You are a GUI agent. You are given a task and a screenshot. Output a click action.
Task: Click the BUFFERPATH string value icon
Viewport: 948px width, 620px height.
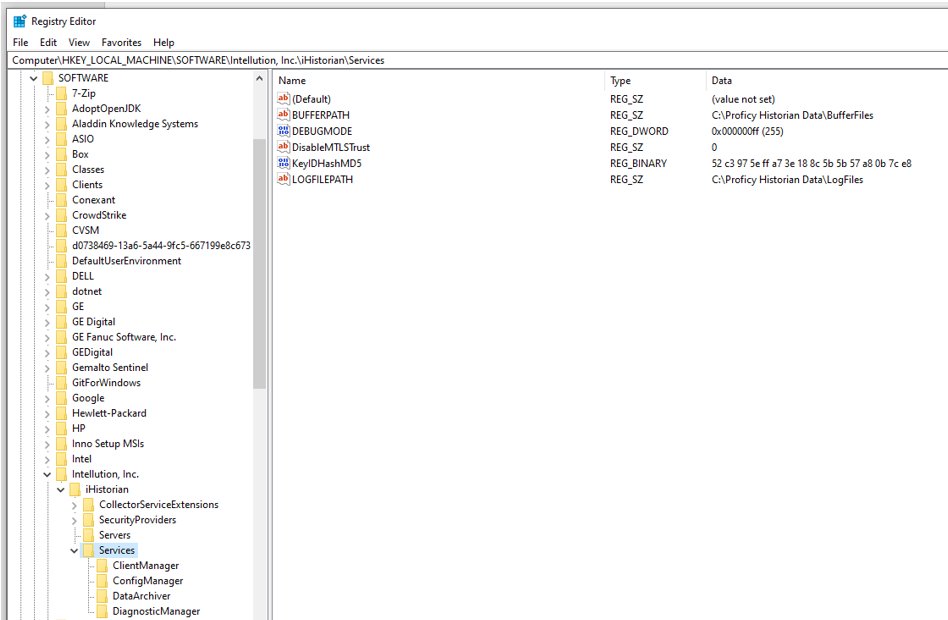tap(284, 114)
